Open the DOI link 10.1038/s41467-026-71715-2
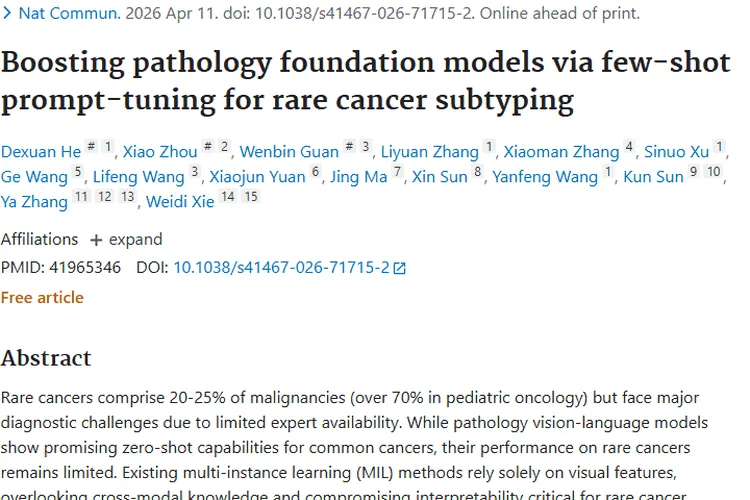 coord(281,268)
